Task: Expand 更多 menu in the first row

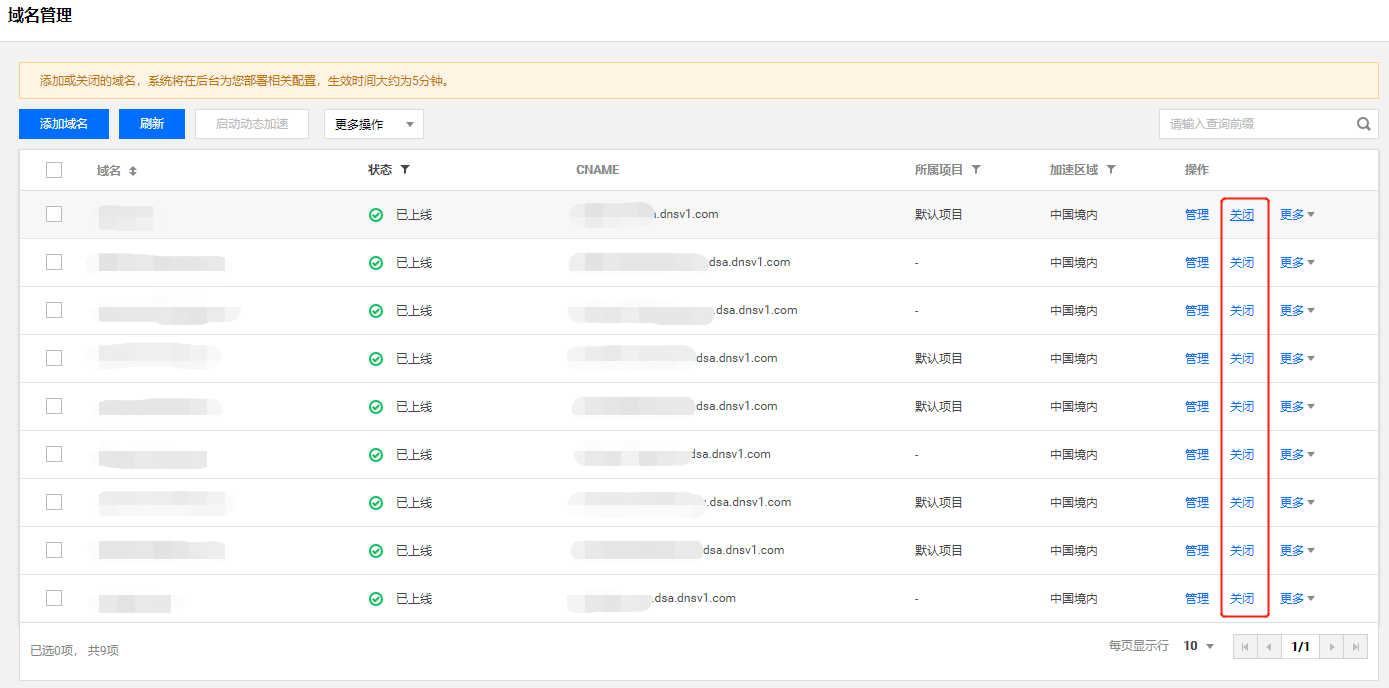Action: [x=1297, y=214]
